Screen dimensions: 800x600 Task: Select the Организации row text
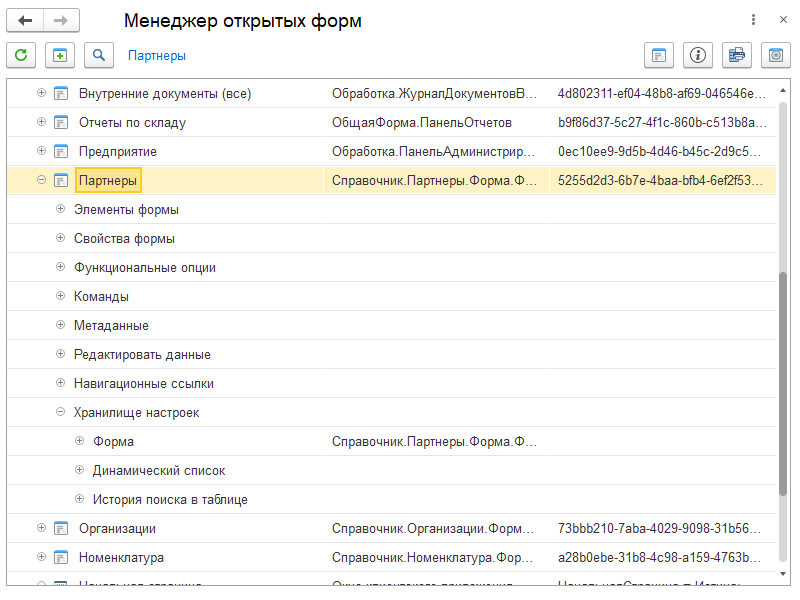[x=117, y=529]
